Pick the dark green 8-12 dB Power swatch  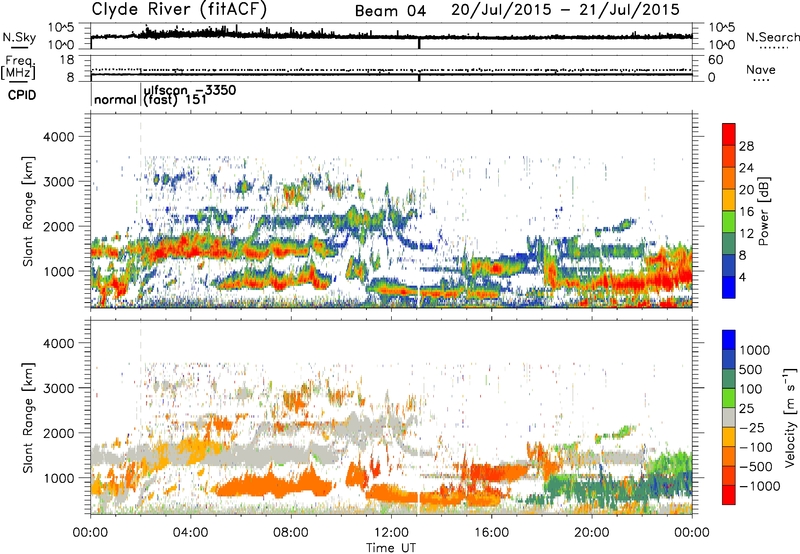[x=729, y=244]
